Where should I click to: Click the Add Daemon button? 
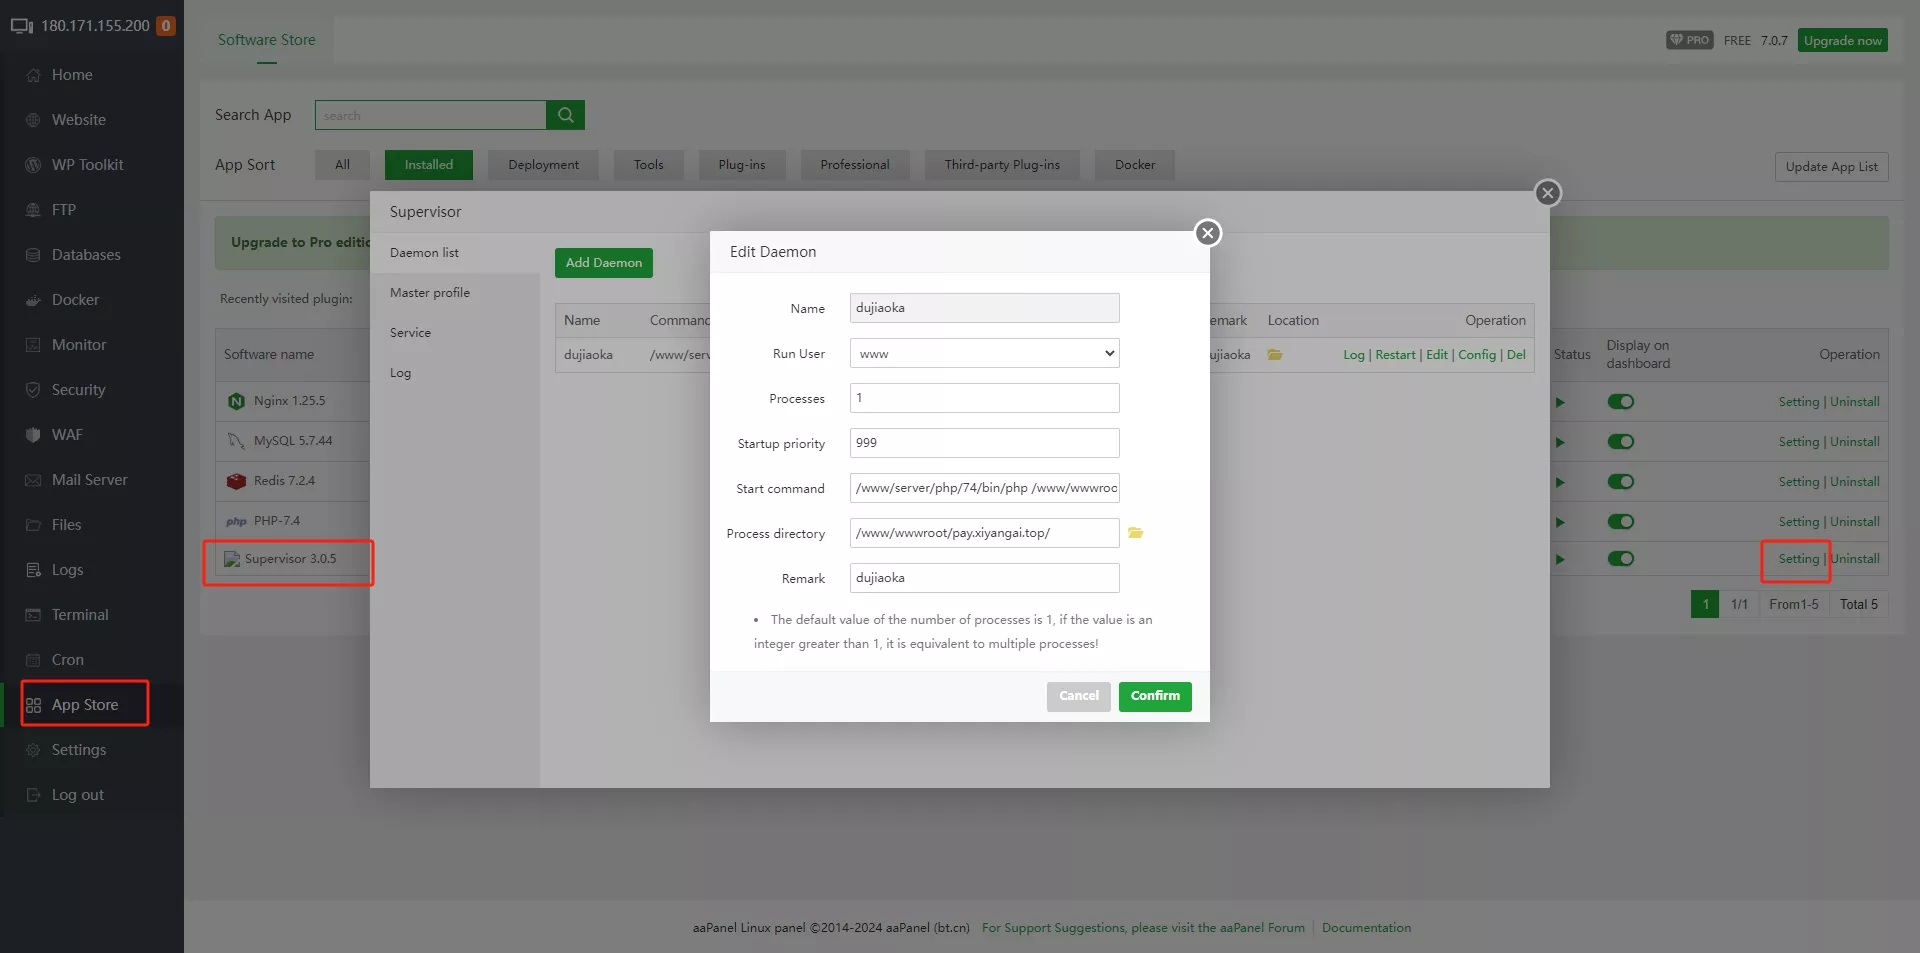[604, 263]
